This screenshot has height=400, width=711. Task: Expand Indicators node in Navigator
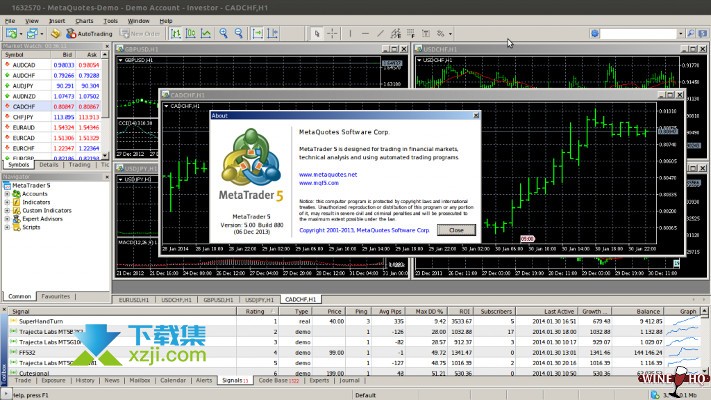point(7,202)
